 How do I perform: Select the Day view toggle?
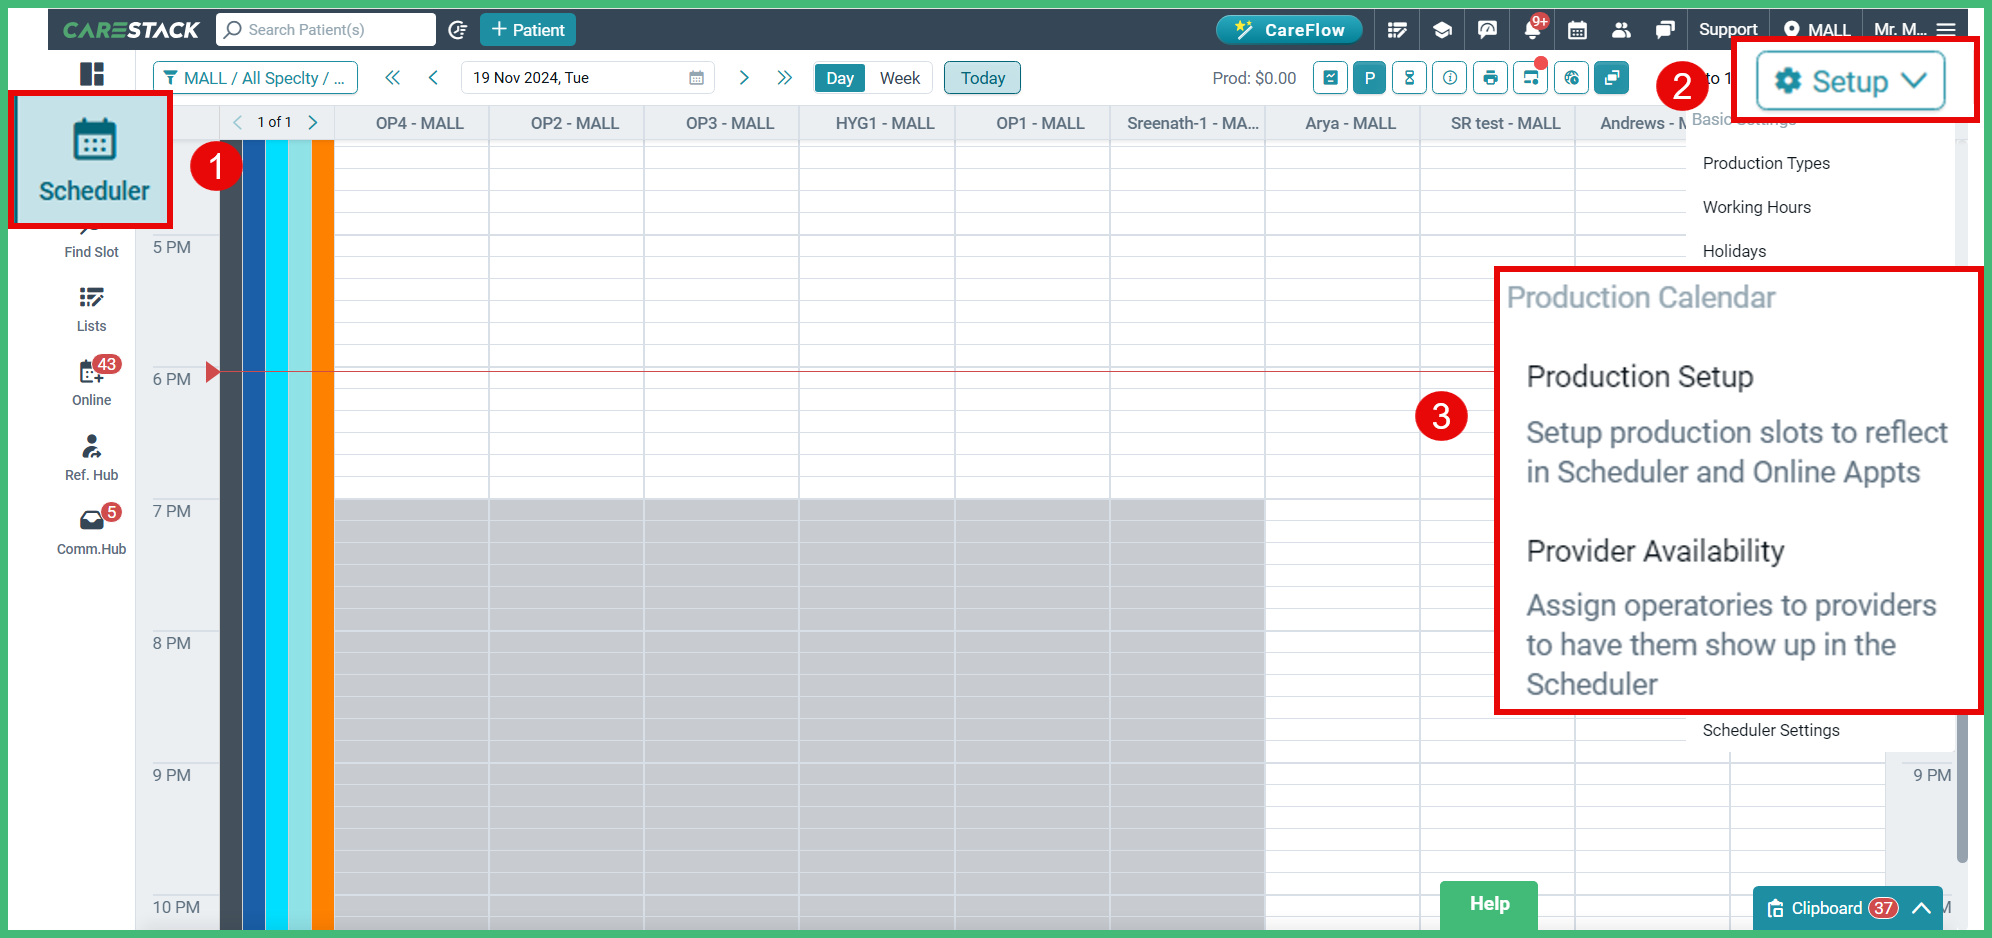point(838,77)
